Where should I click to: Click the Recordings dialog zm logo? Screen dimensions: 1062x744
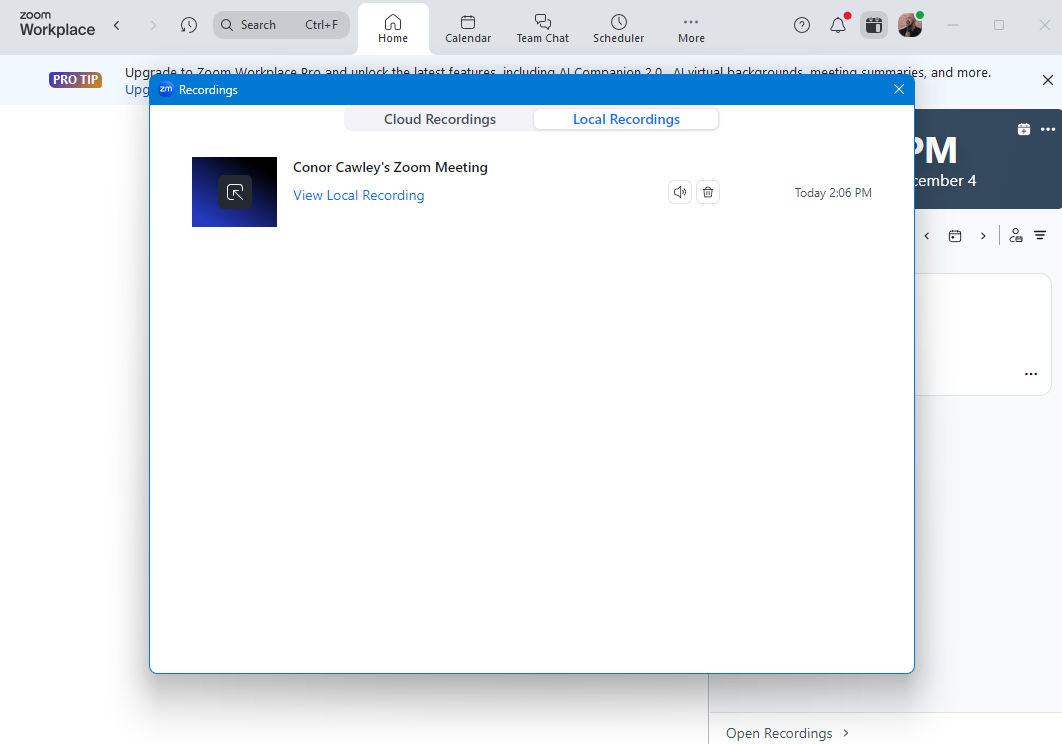[166, 89]
